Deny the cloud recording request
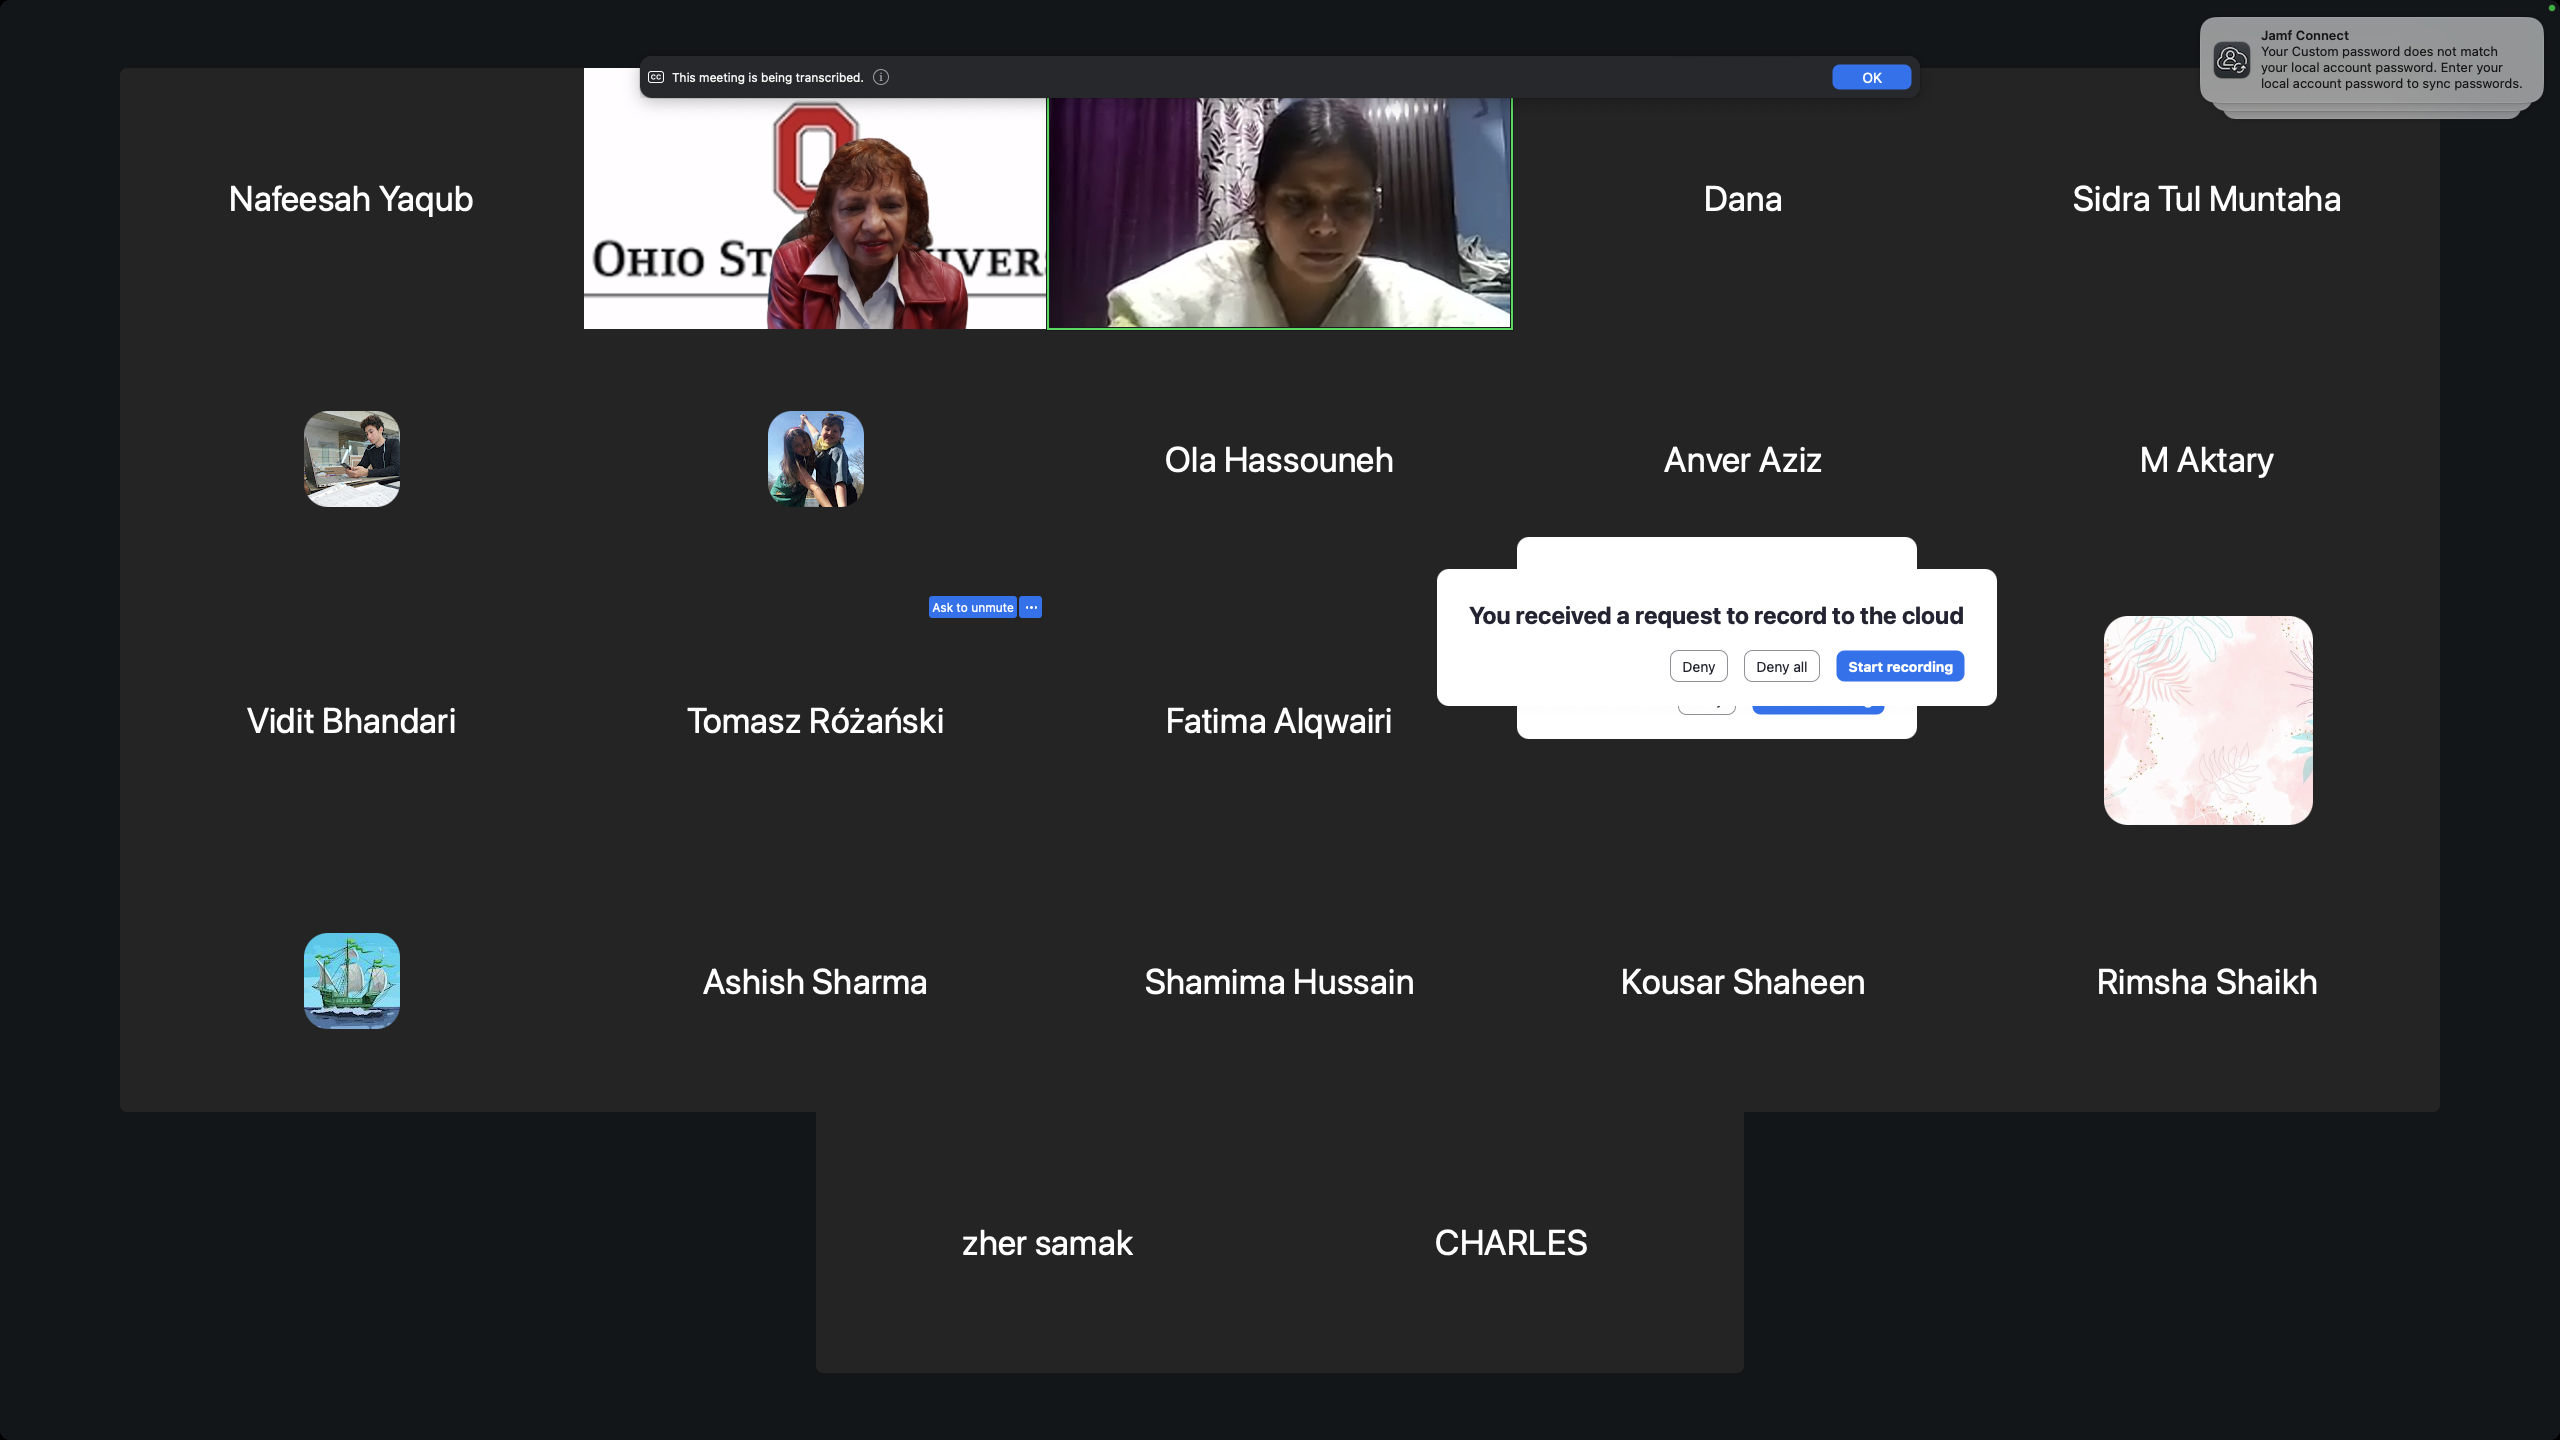 [1697, 667]
